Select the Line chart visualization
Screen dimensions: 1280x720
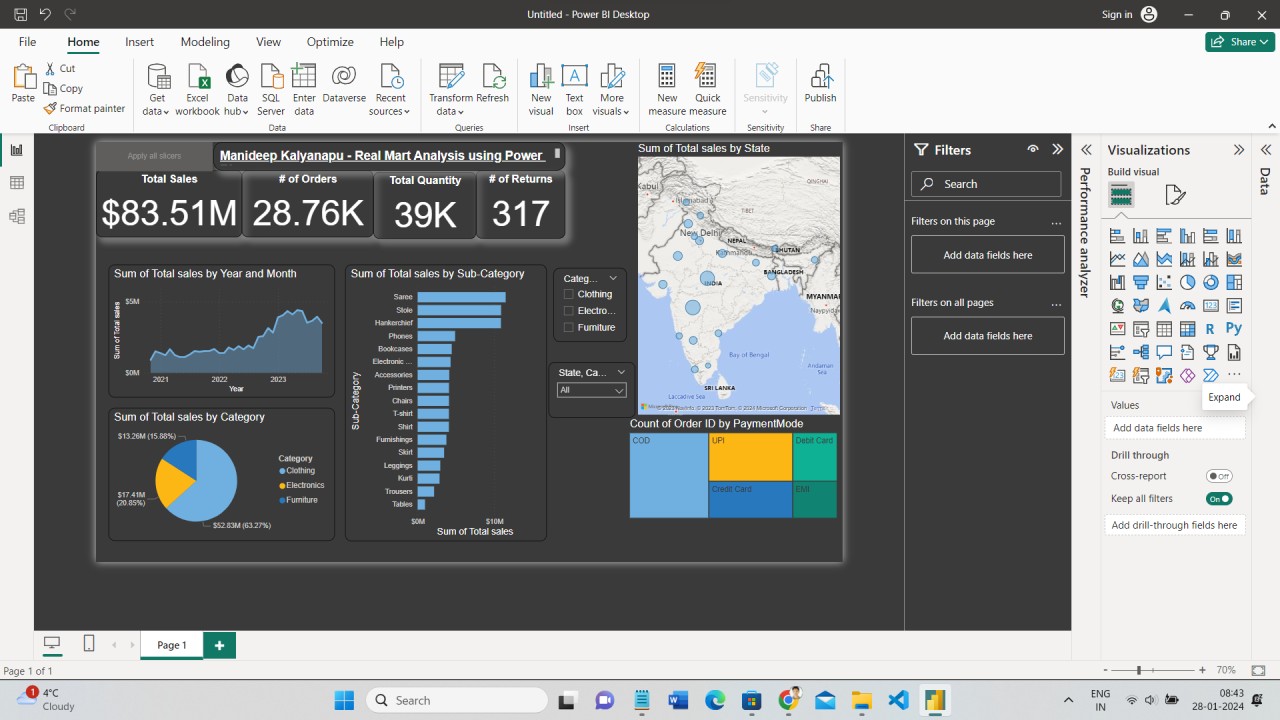[1118, 260]
